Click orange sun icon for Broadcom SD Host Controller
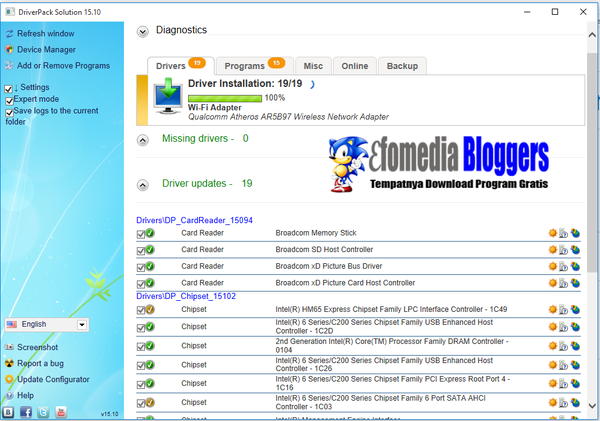600x421 pixels. [x=553, y=250]
